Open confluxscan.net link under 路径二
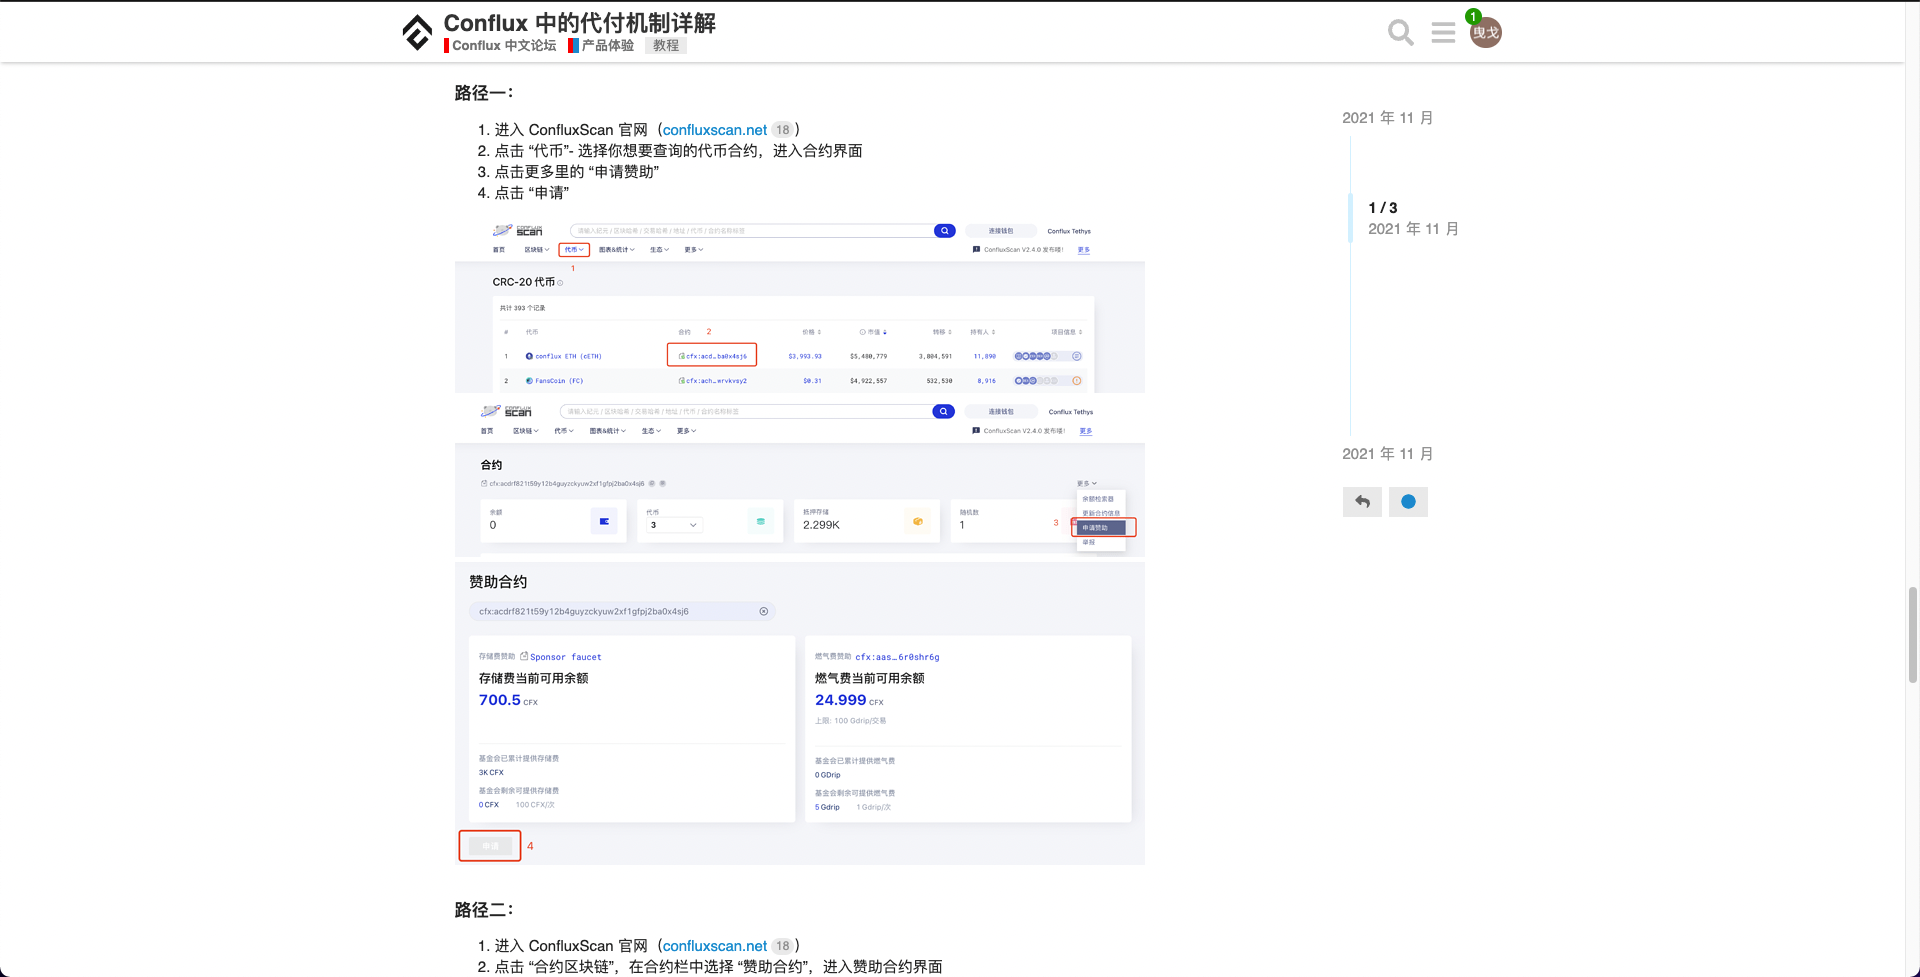 715,946
